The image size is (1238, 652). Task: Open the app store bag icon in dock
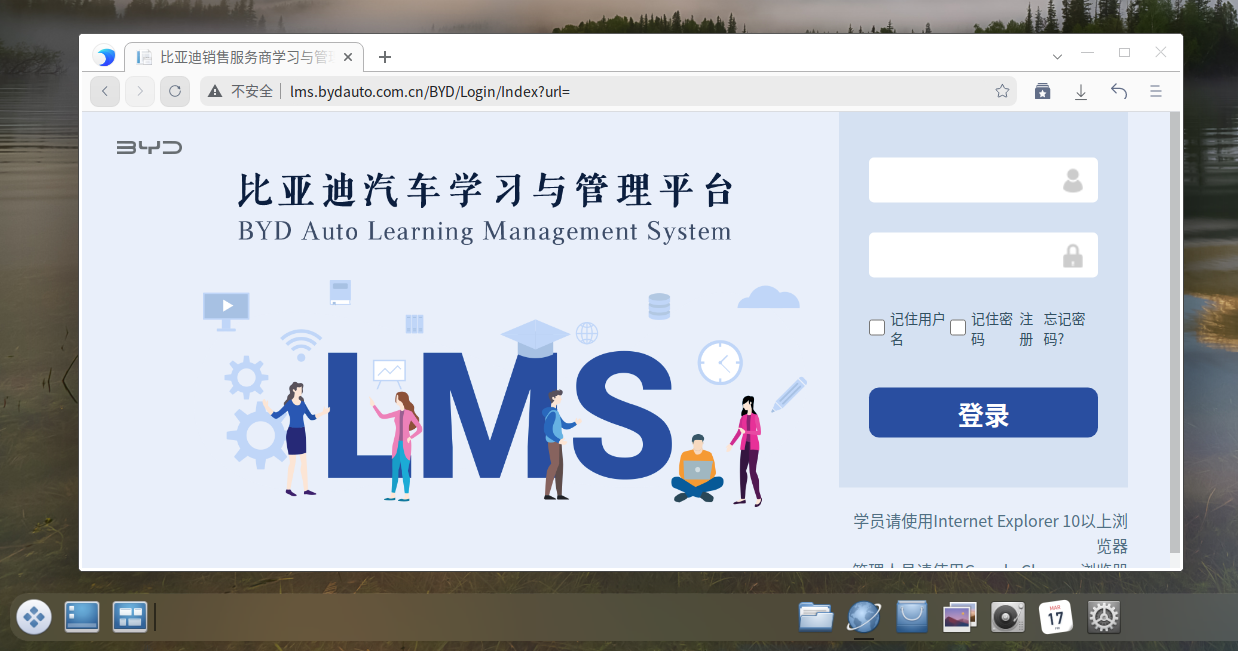tap(912, 617)
